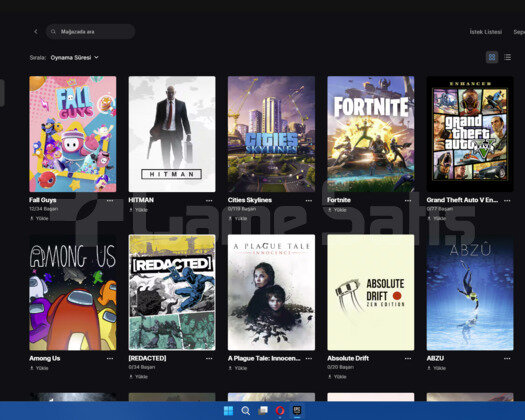This screenshot has width=525, height=420.
Task: Open ABZU game cover
Action: tap(470, 292)
